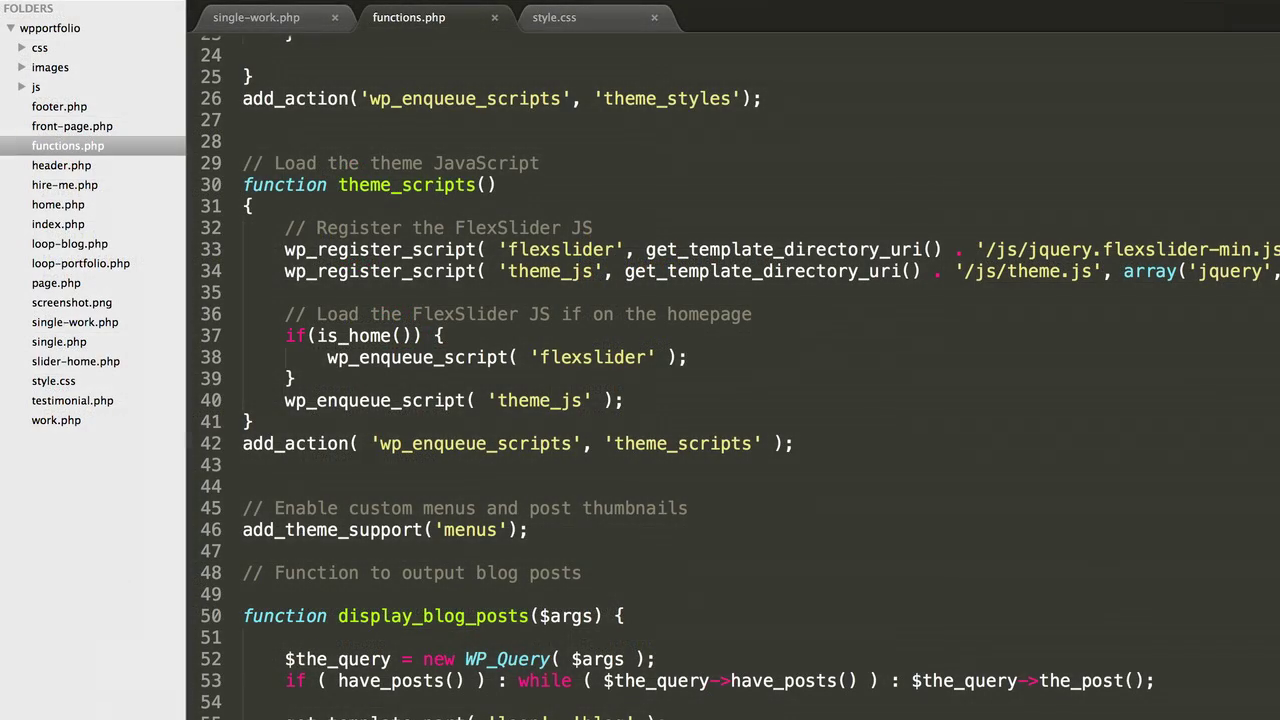1280x720 pixels.
Task: Open page.php in the sidebar
Action: click(x=56, y=283)
